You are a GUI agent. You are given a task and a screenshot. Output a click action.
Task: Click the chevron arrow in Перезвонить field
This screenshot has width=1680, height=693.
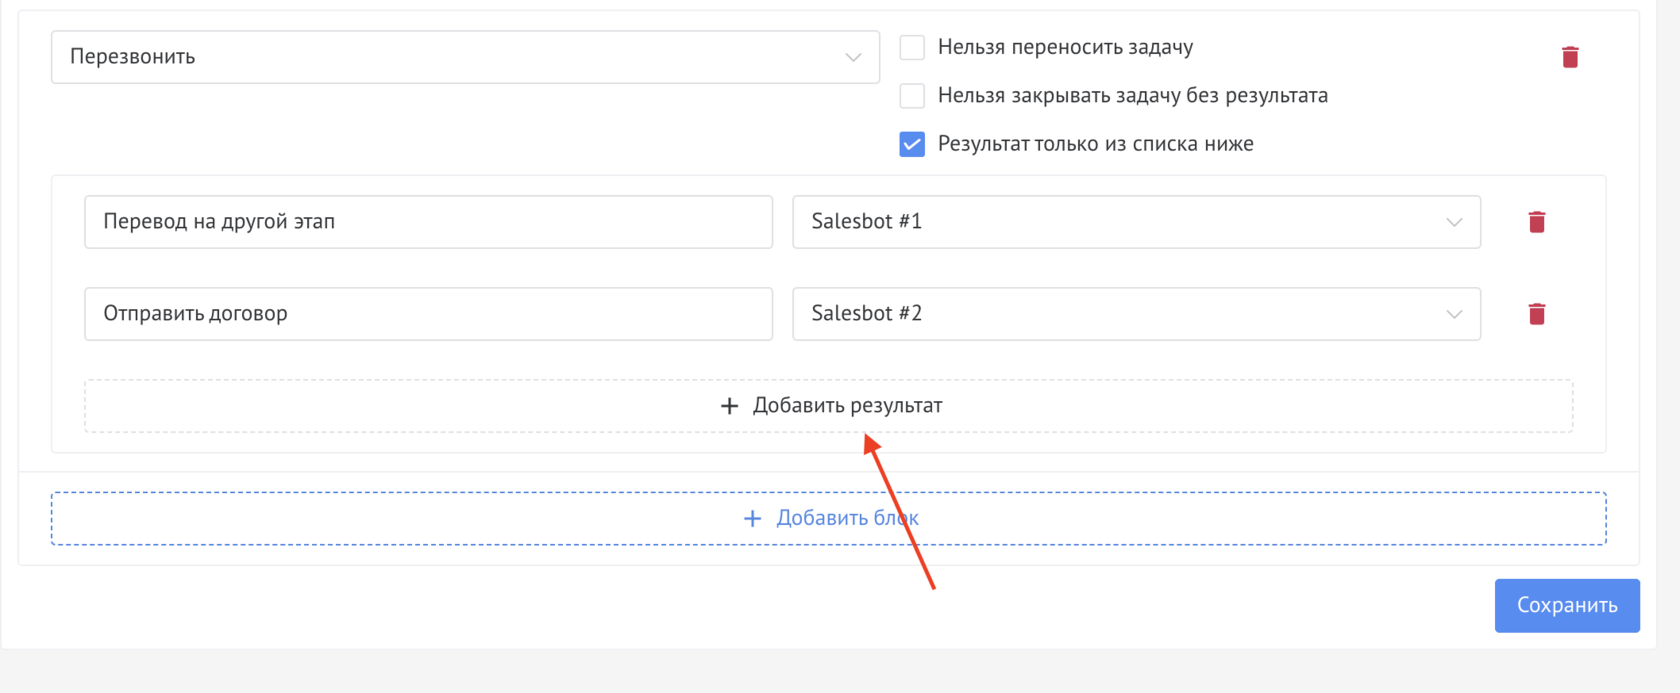pos(852,57)
